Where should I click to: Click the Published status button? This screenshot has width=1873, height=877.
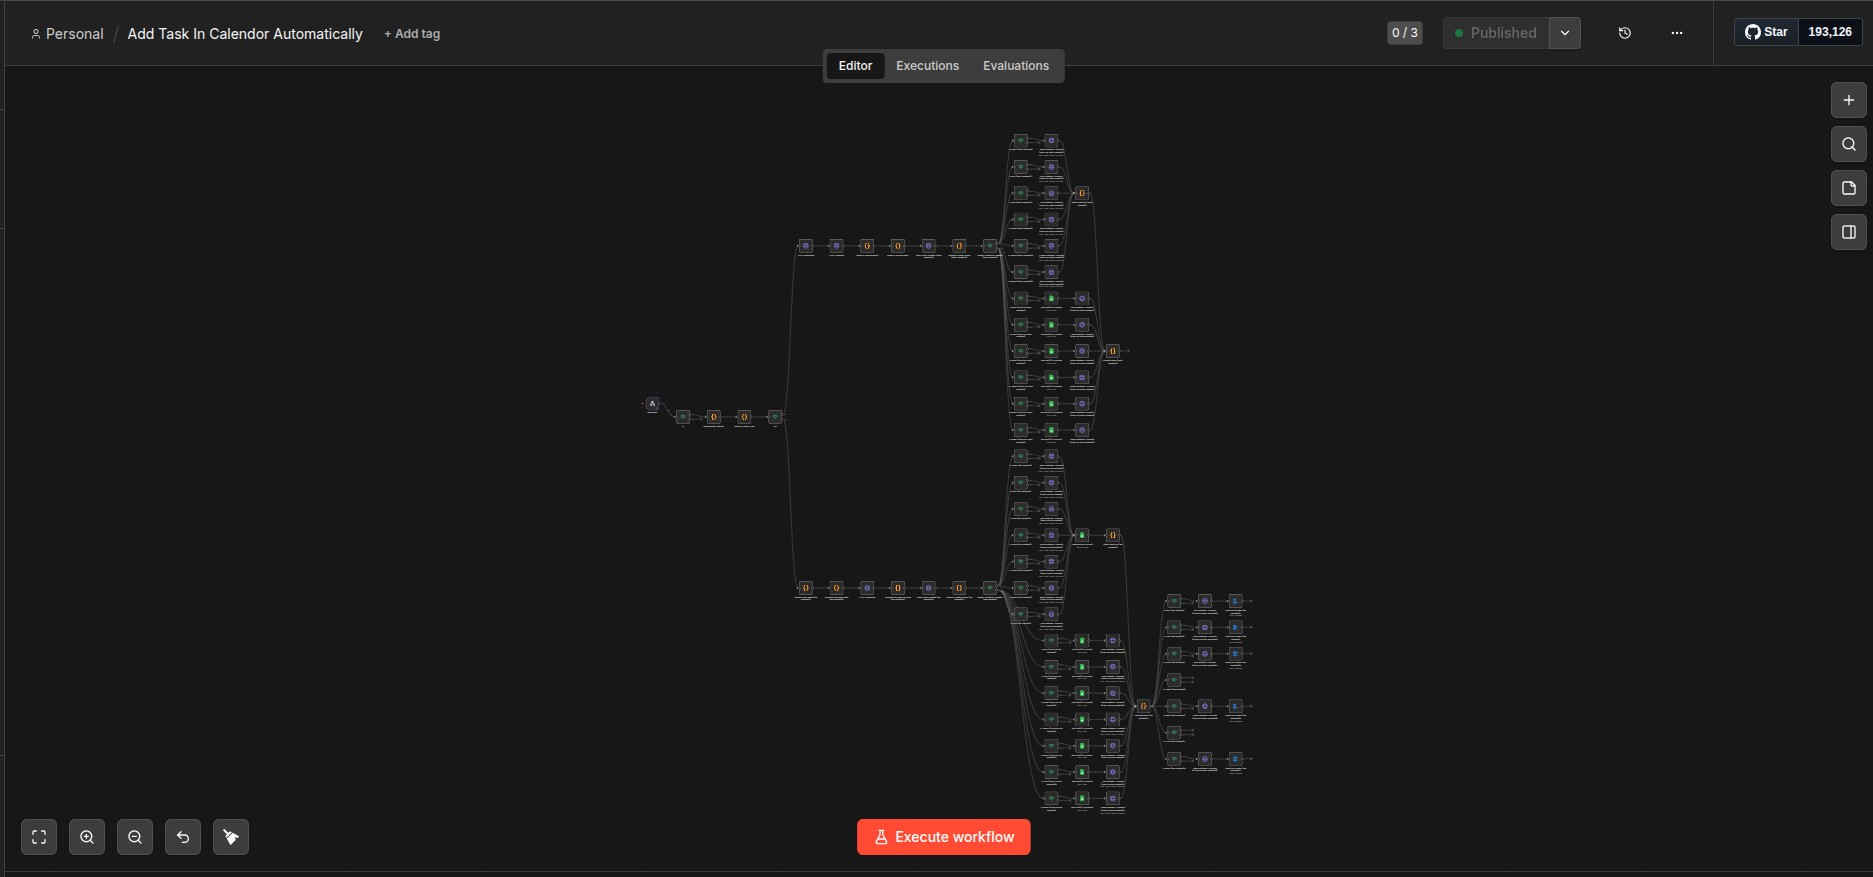(1496, 33)
